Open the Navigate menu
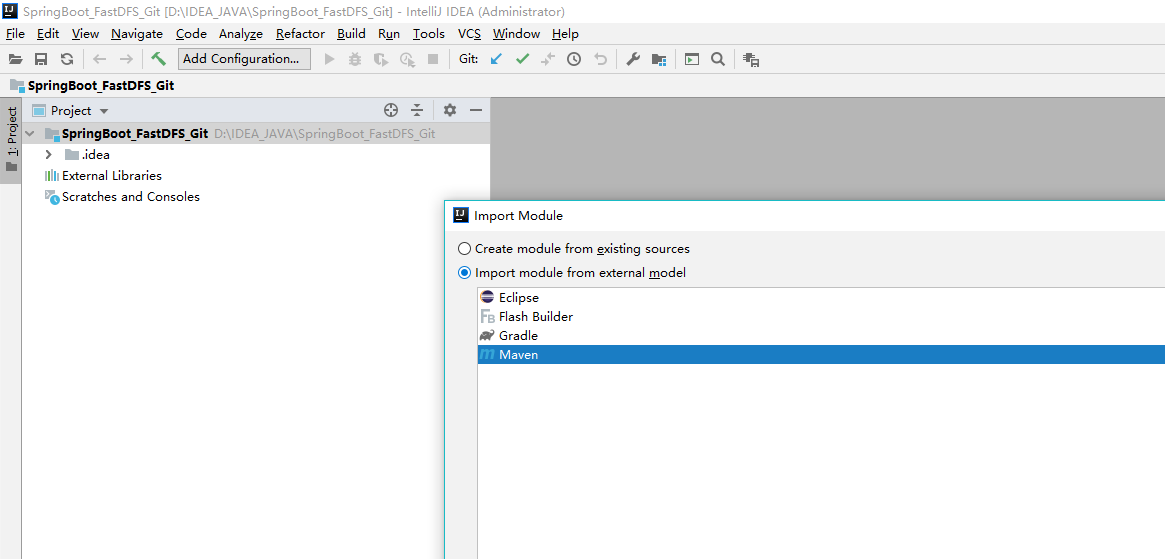 (137, 34)
